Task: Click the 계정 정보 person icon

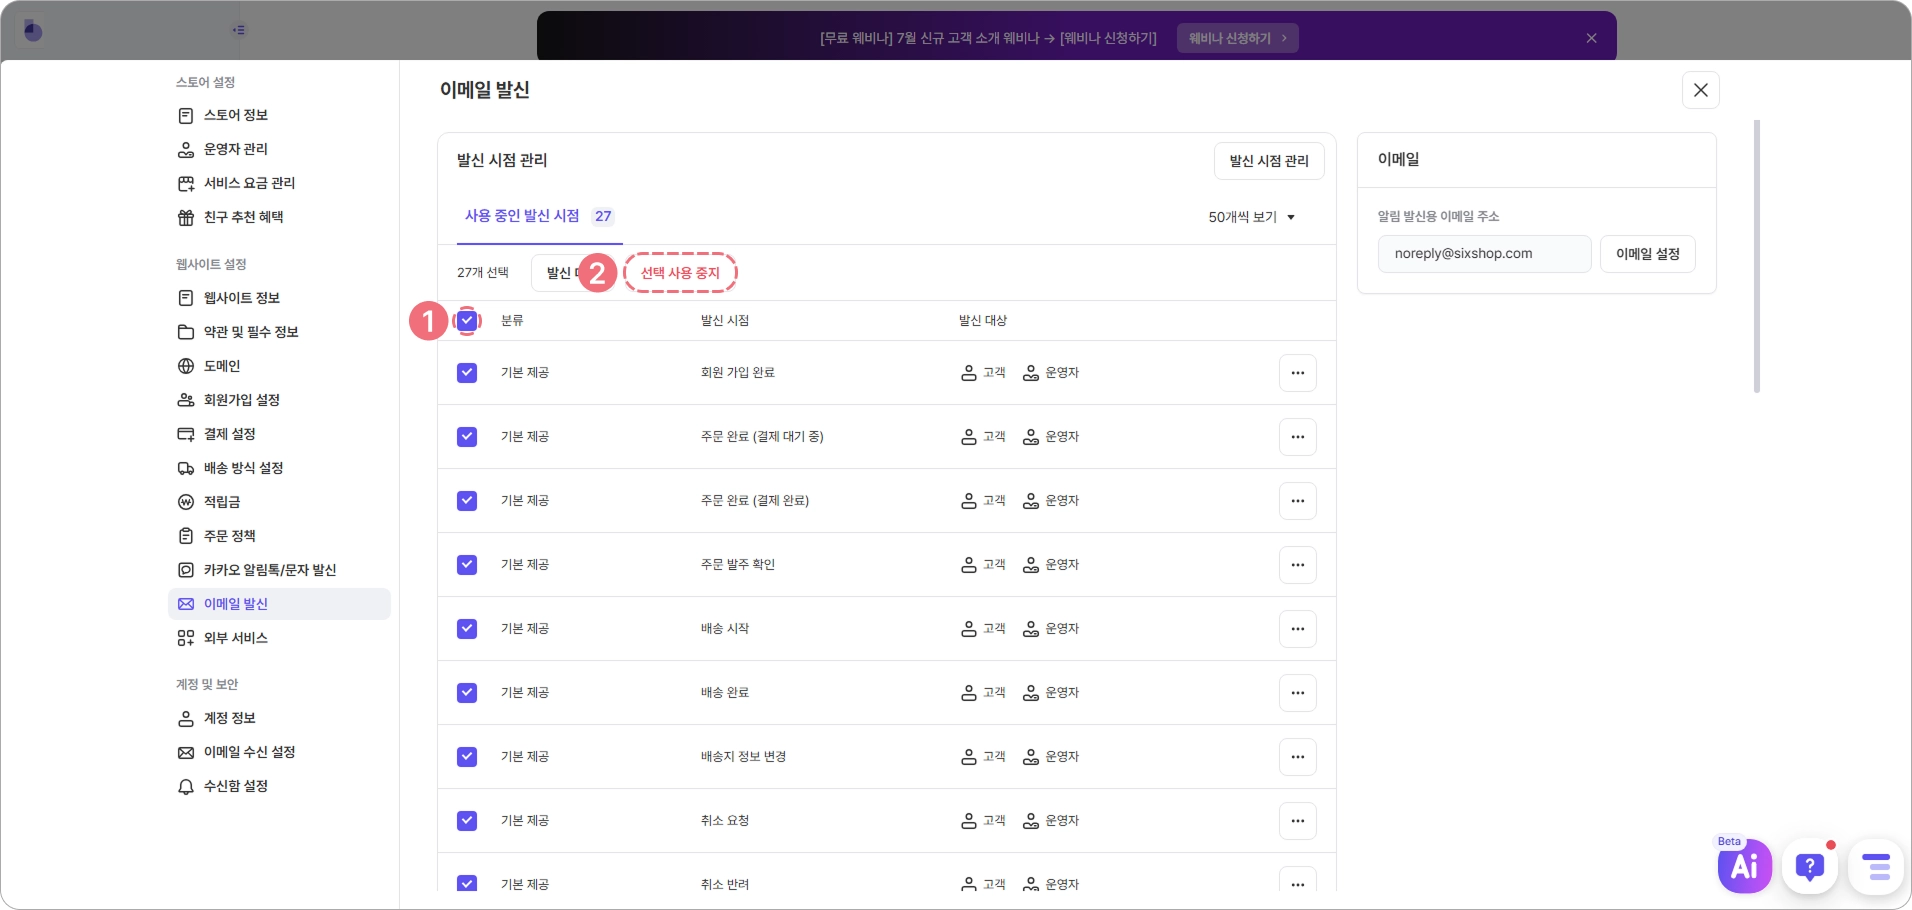Action: click(186, 718)
